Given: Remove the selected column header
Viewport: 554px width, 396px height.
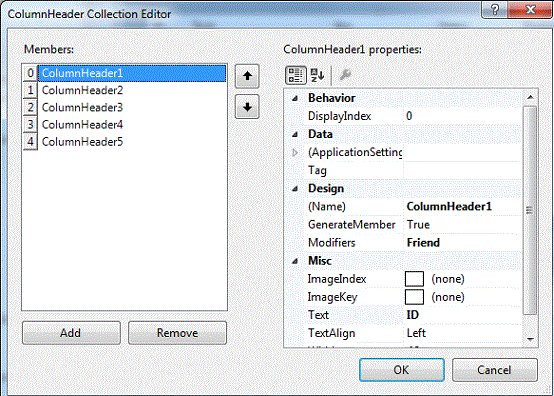Looking at the screenshot, I should 177,333.
